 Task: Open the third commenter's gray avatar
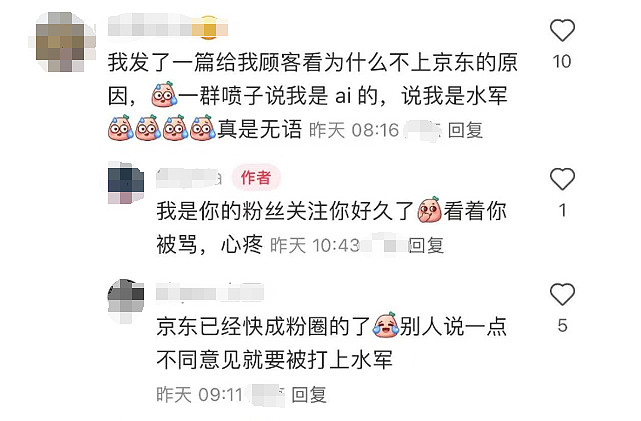click(x=126, y=300)
